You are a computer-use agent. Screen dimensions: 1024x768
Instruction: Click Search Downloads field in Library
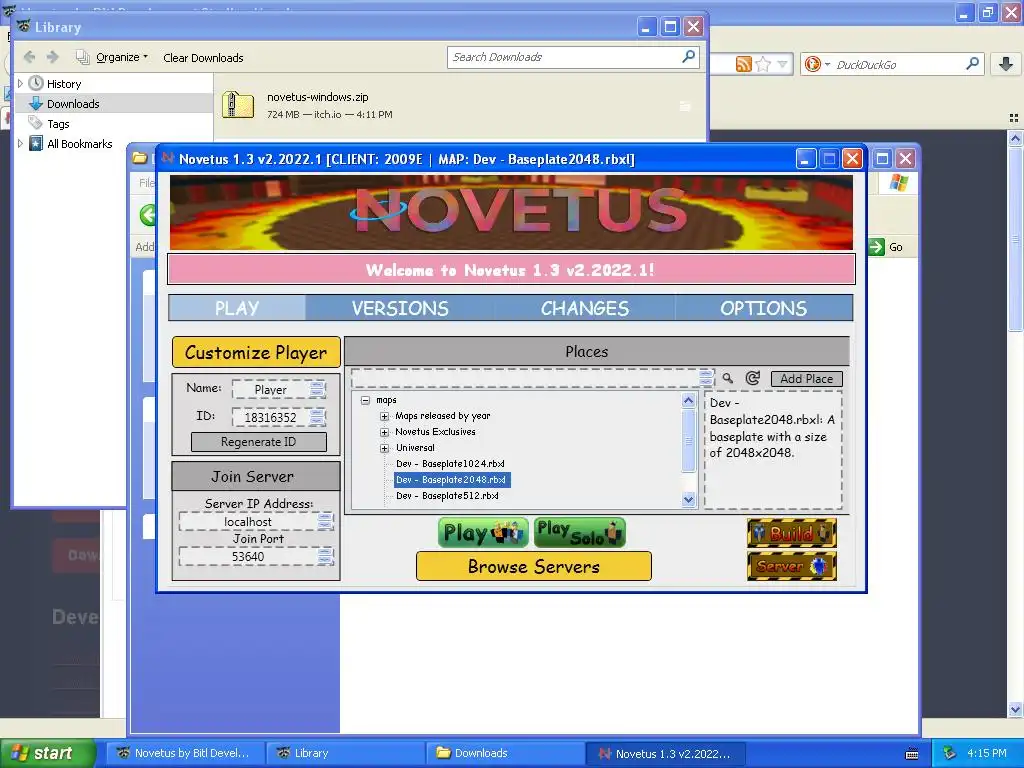point(563,57)
